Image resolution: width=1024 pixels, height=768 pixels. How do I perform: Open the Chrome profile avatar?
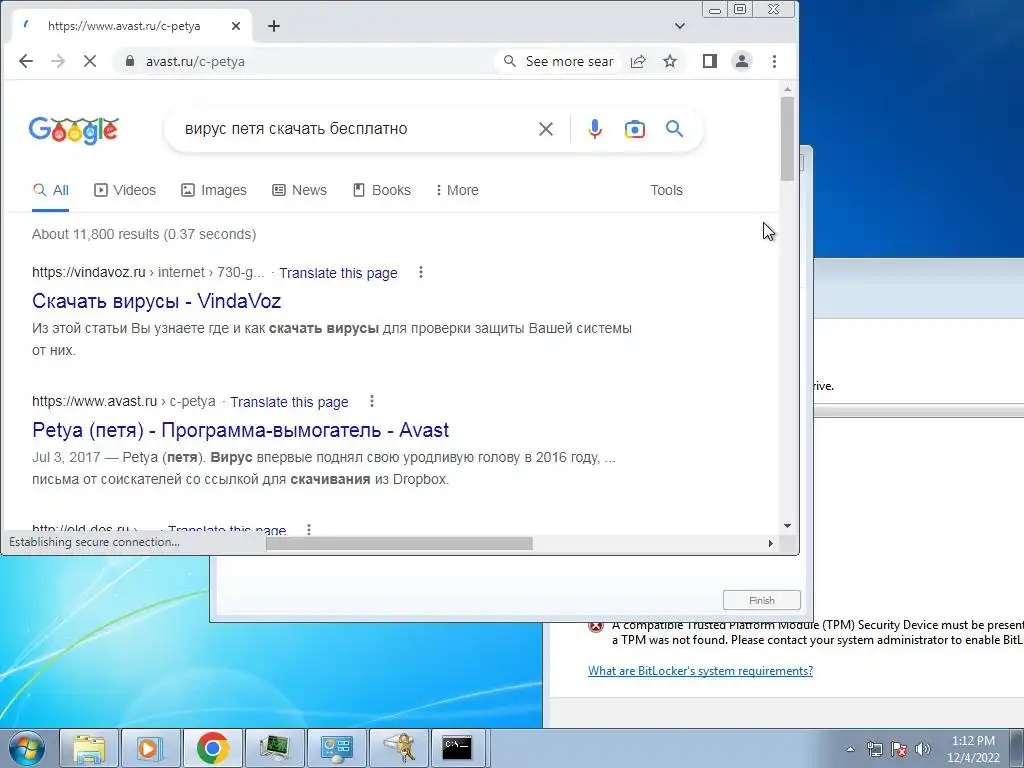pos(742,61)
